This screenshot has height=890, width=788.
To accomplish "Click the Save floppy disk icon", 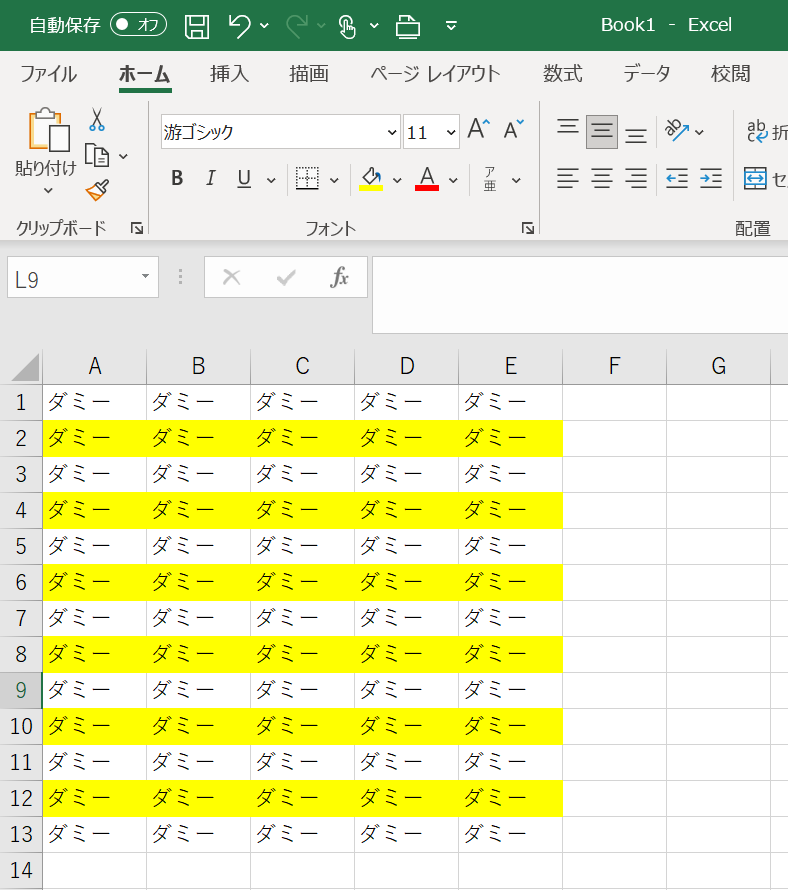I will coord(198,25).
